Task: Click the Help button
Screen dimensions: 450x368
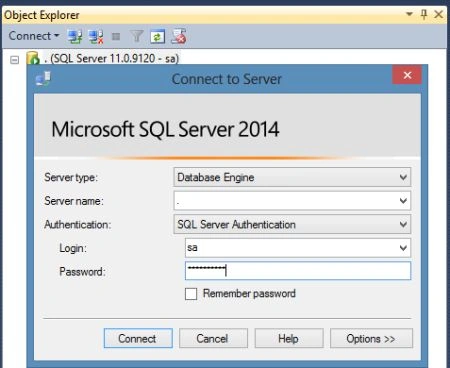Action: click(x=289, y=338)
